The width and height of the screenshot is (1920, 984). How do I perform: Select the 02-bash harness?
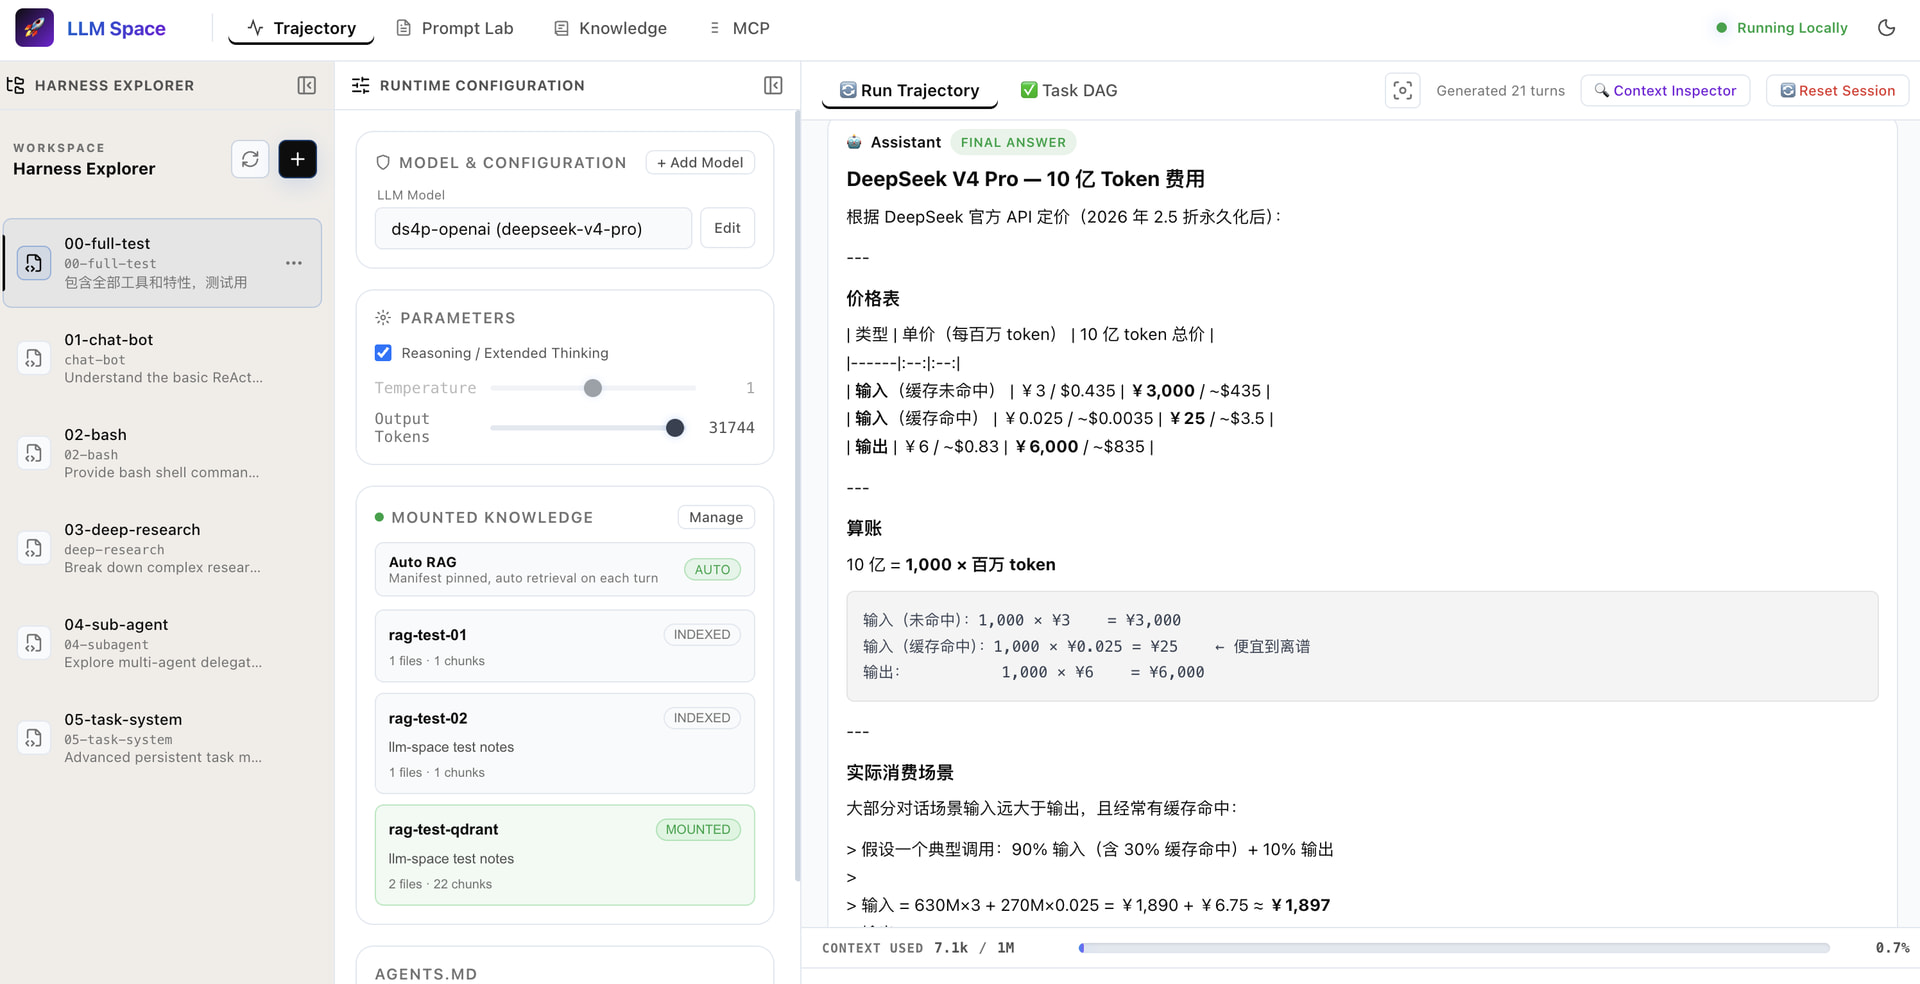pyautogui.click(x=162, y=453)
